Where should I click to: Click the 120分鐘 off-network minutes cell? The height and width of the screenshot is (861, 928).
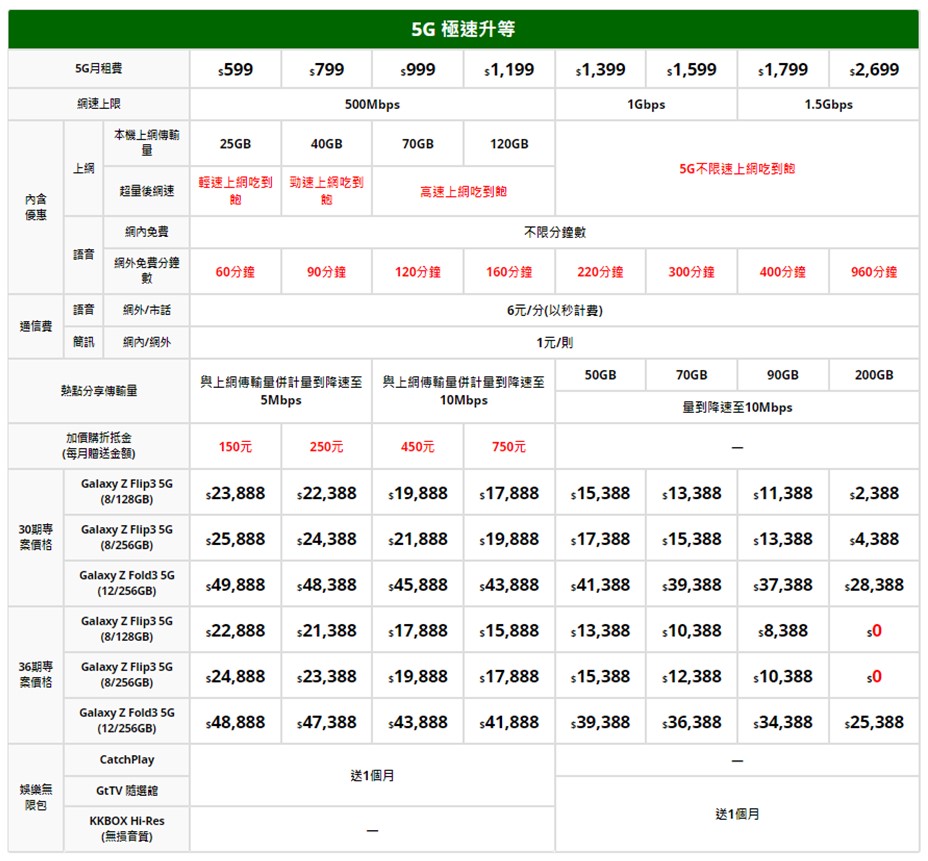coord(418,272)
